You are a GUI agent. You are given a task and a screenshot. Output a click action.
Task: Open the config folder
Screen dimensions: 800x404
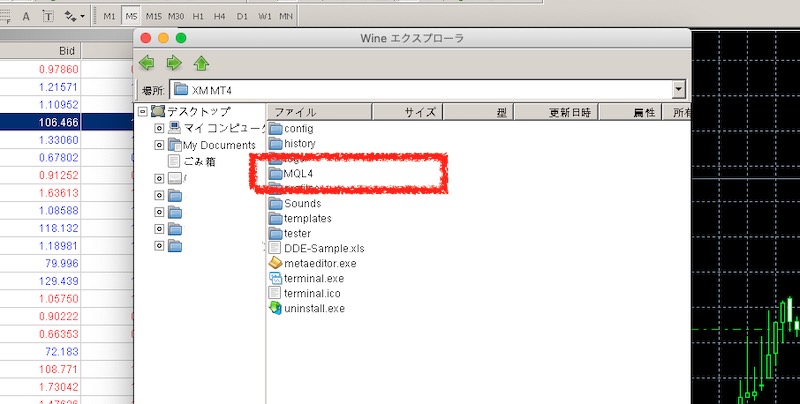click(291, 129)
